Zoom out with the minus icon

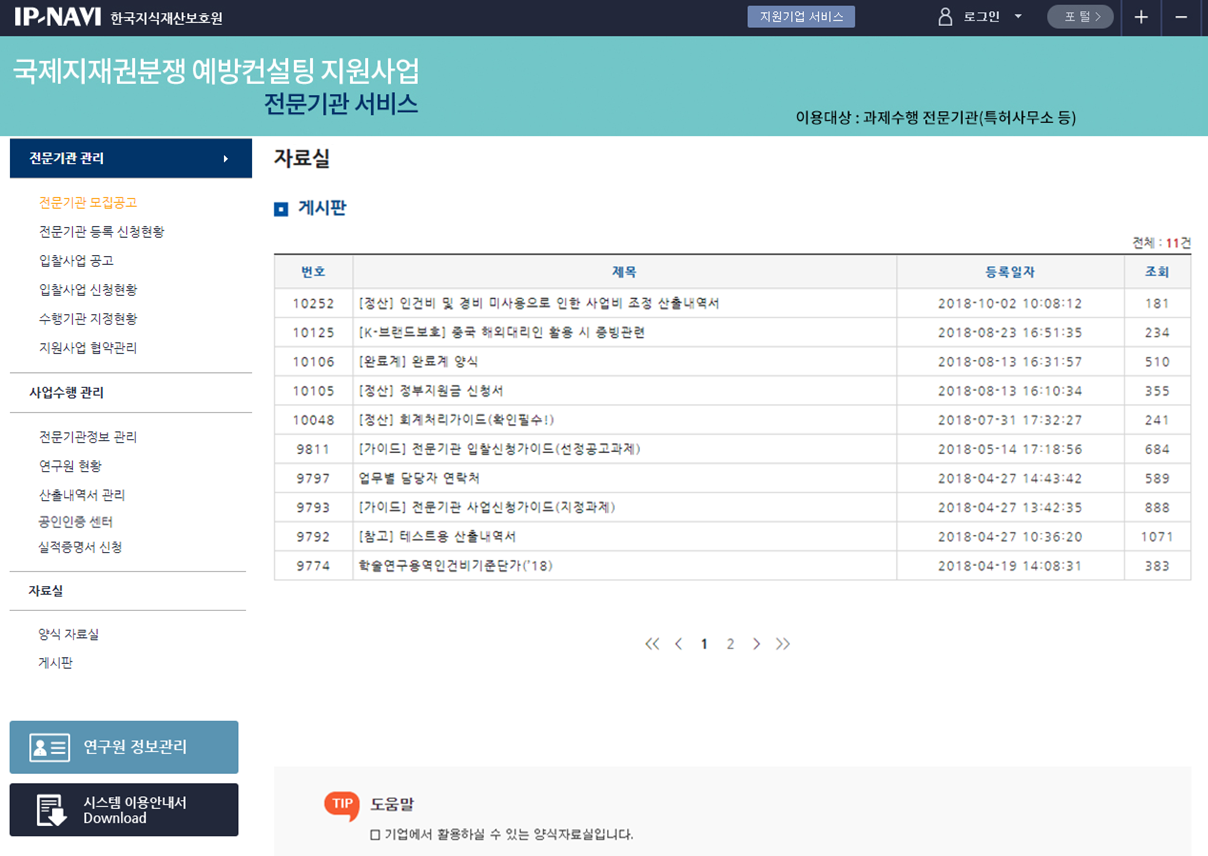[1181, 17]
